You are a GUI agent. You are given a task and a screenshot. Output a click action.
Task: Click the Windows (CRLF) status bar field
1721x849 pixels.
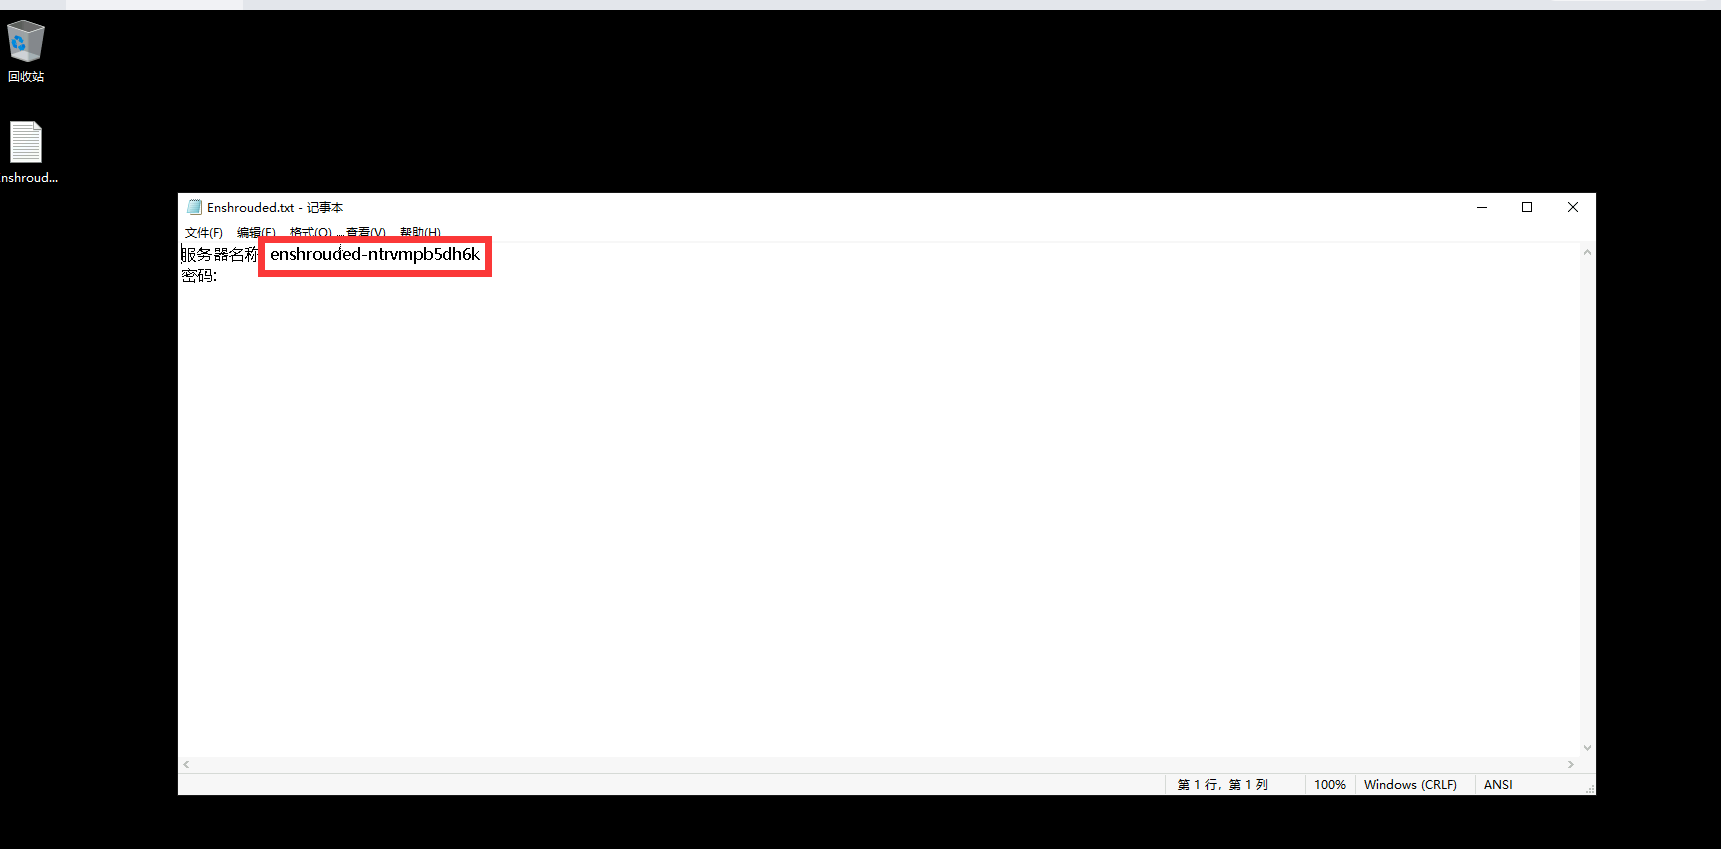(x=1410, y=785)
